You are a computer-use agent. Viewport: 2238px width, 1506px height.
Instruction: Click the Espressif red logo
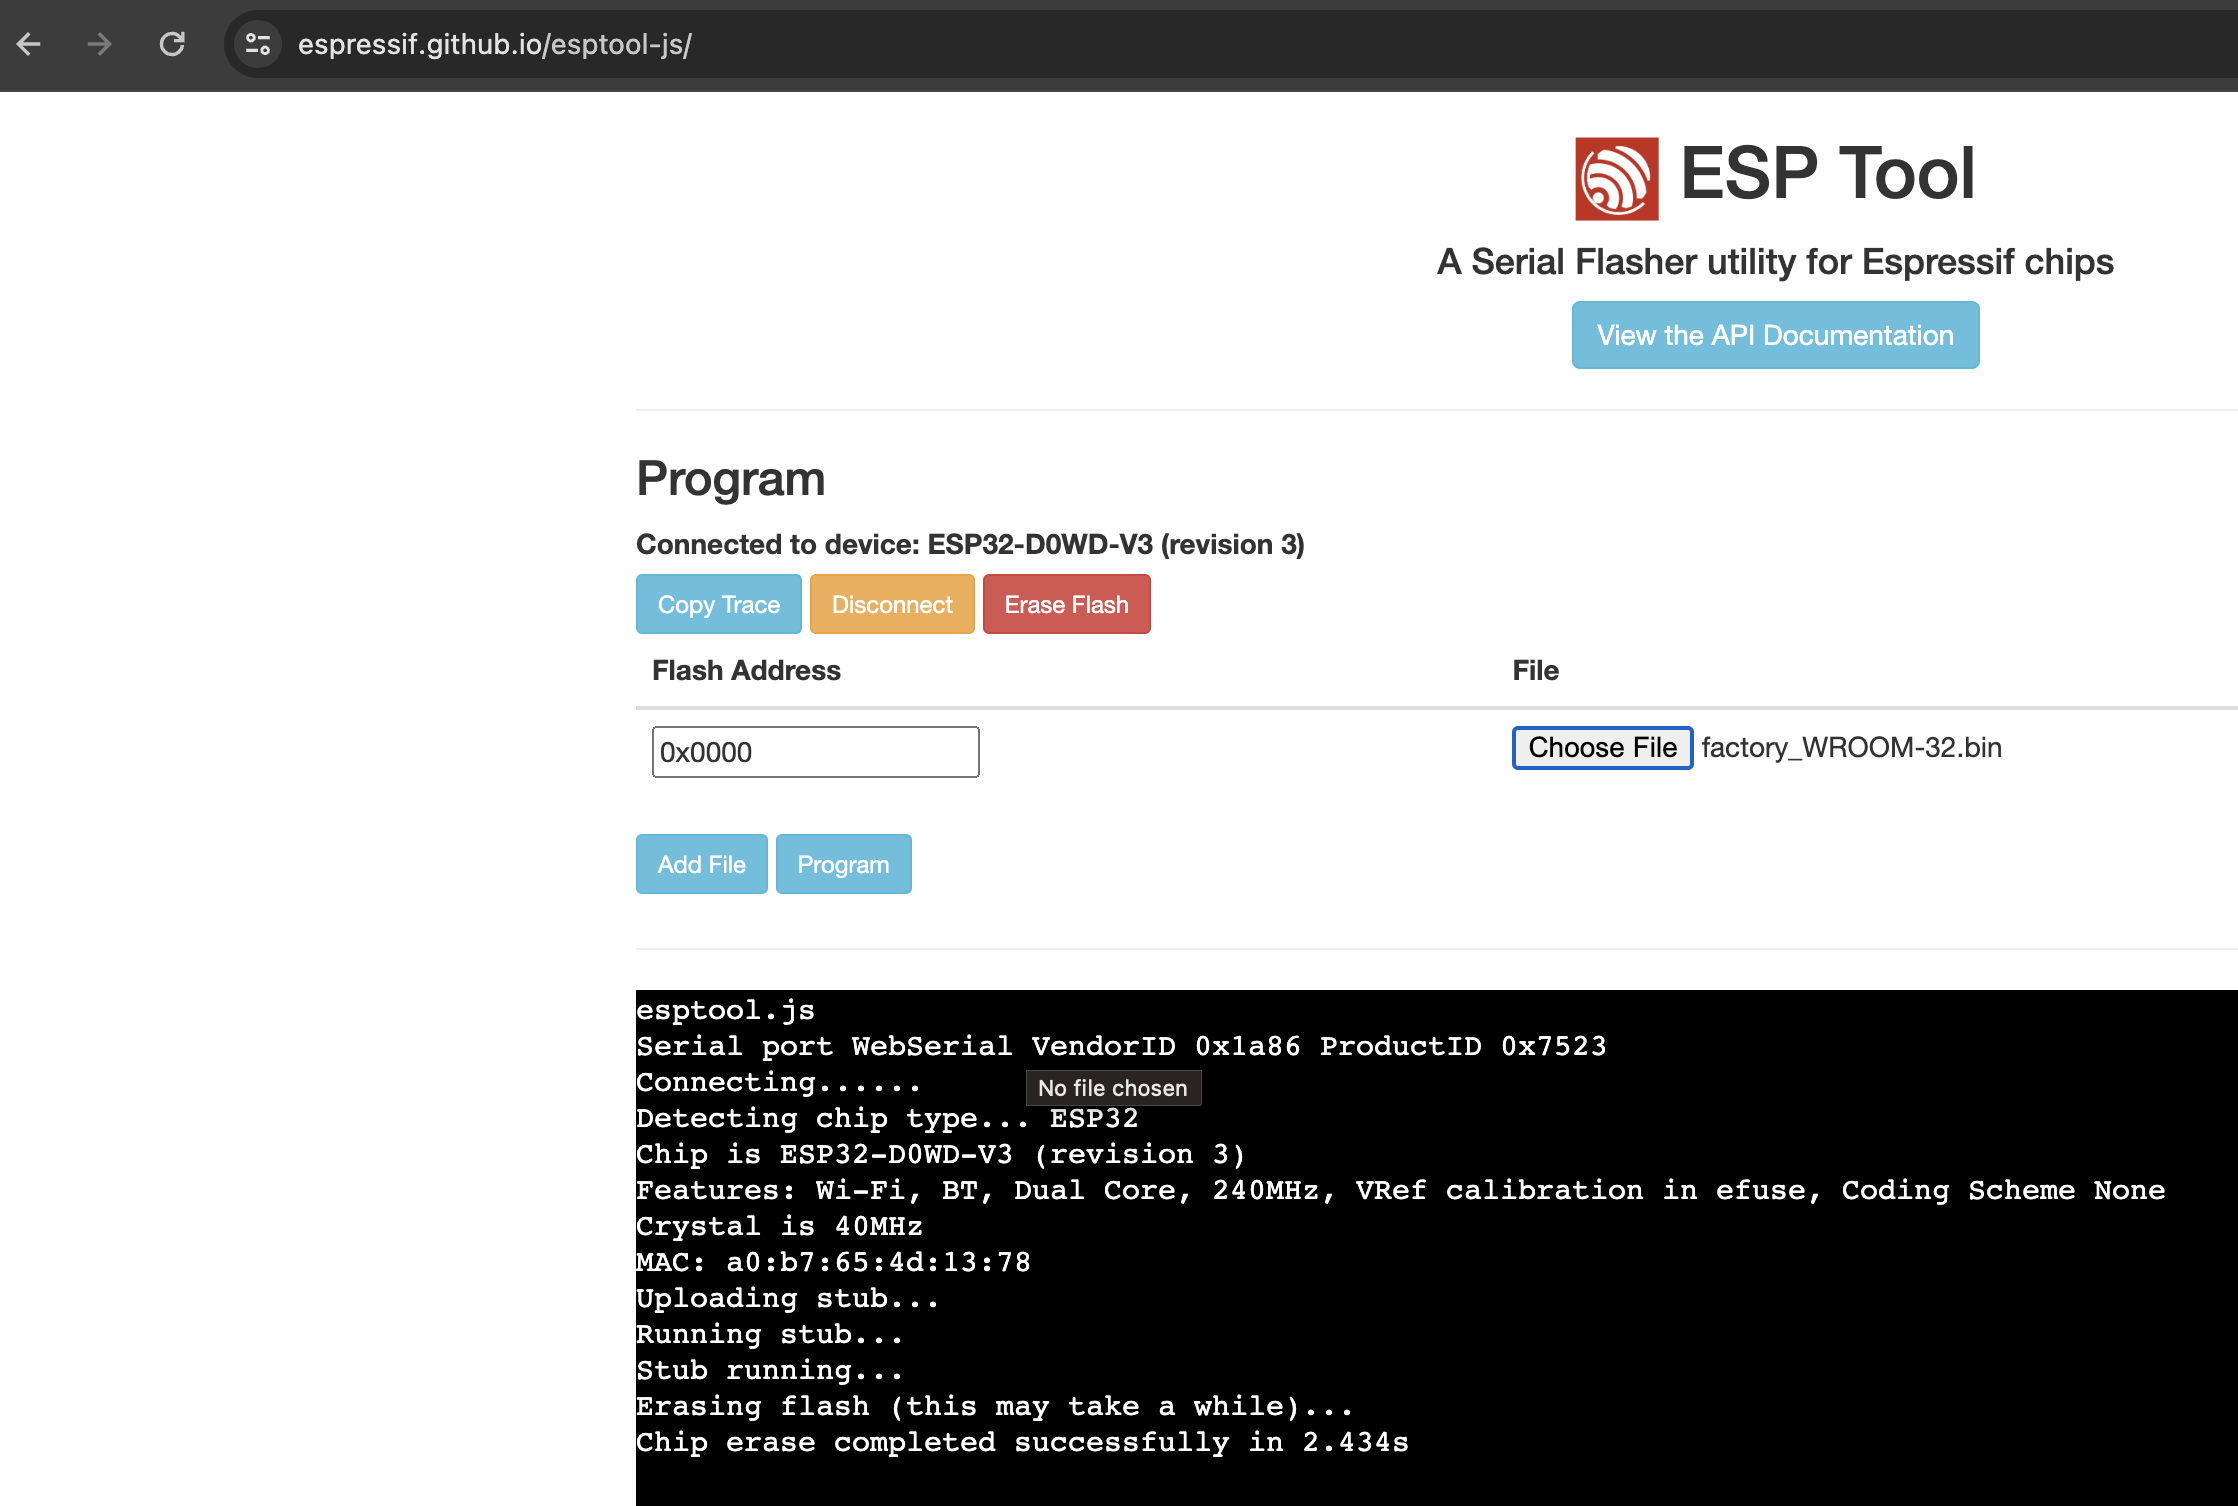1616,178
